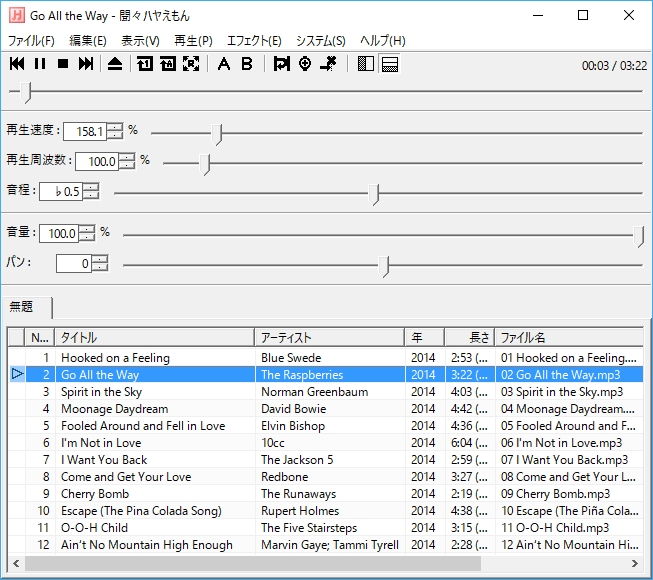Increase volume with spinner up arrow
This screenshot has height=580, width=653.
point(87,229)
